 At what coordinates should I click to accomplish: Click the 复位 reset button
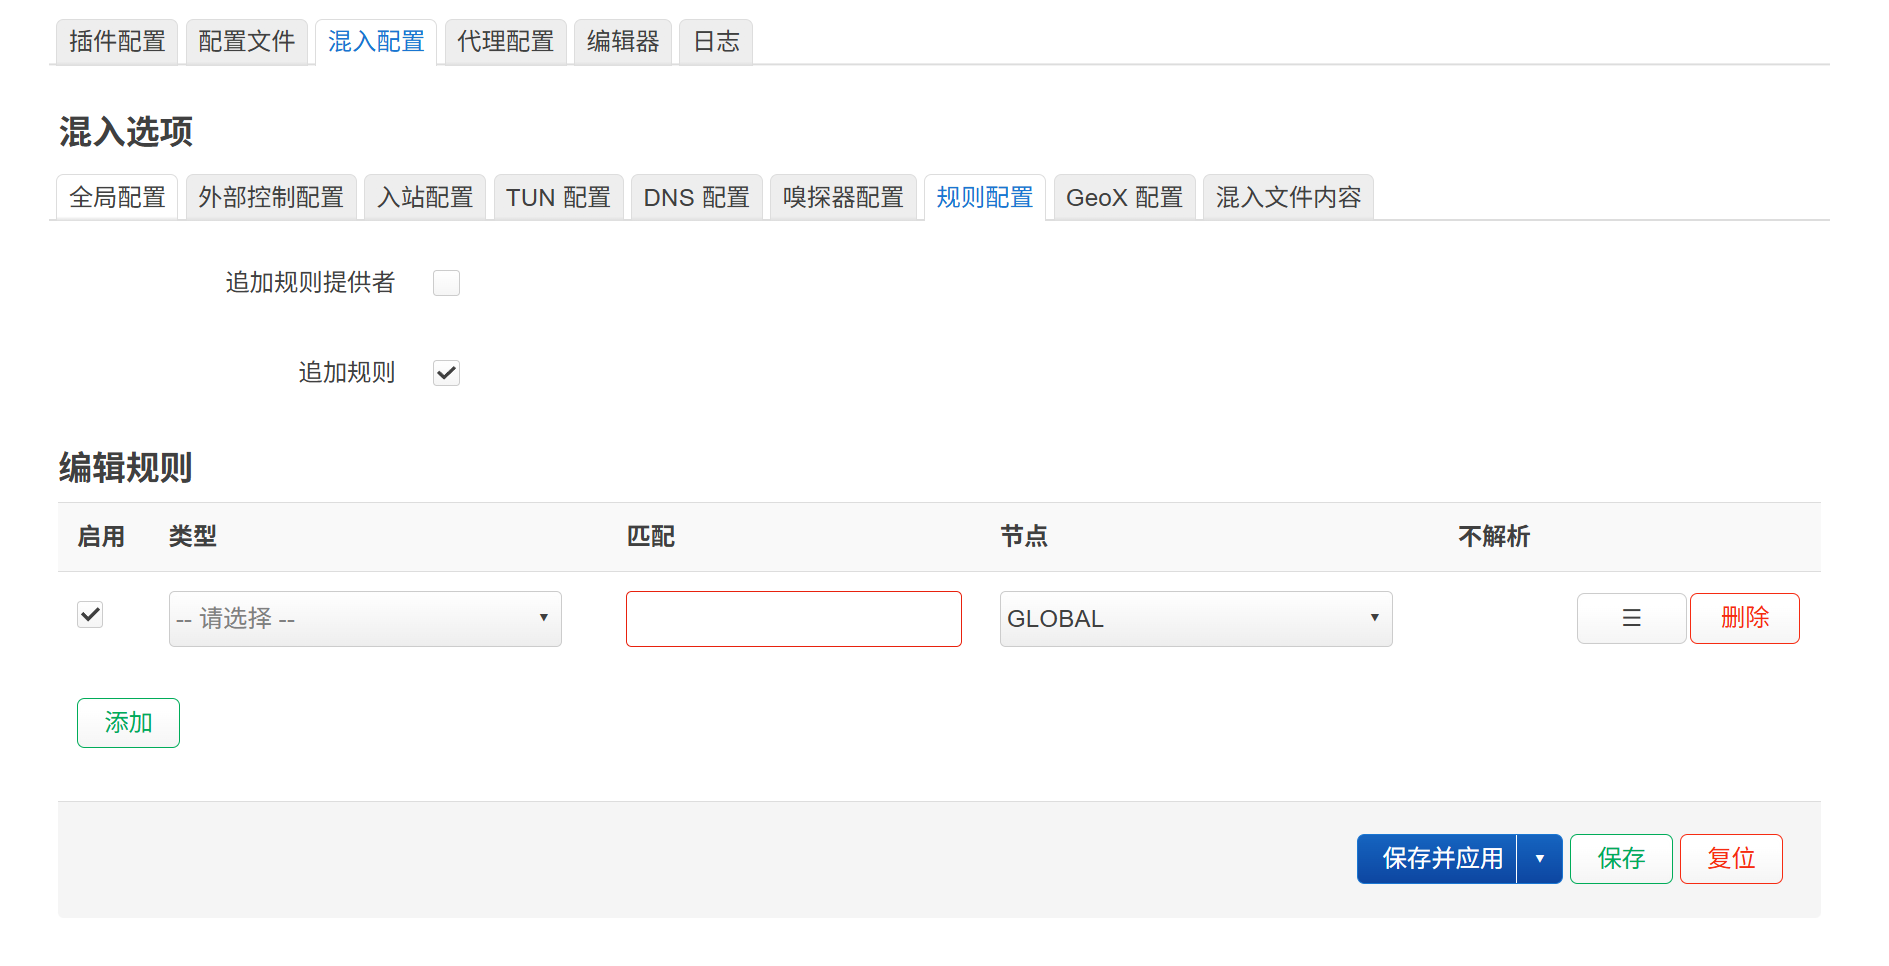1730,859
